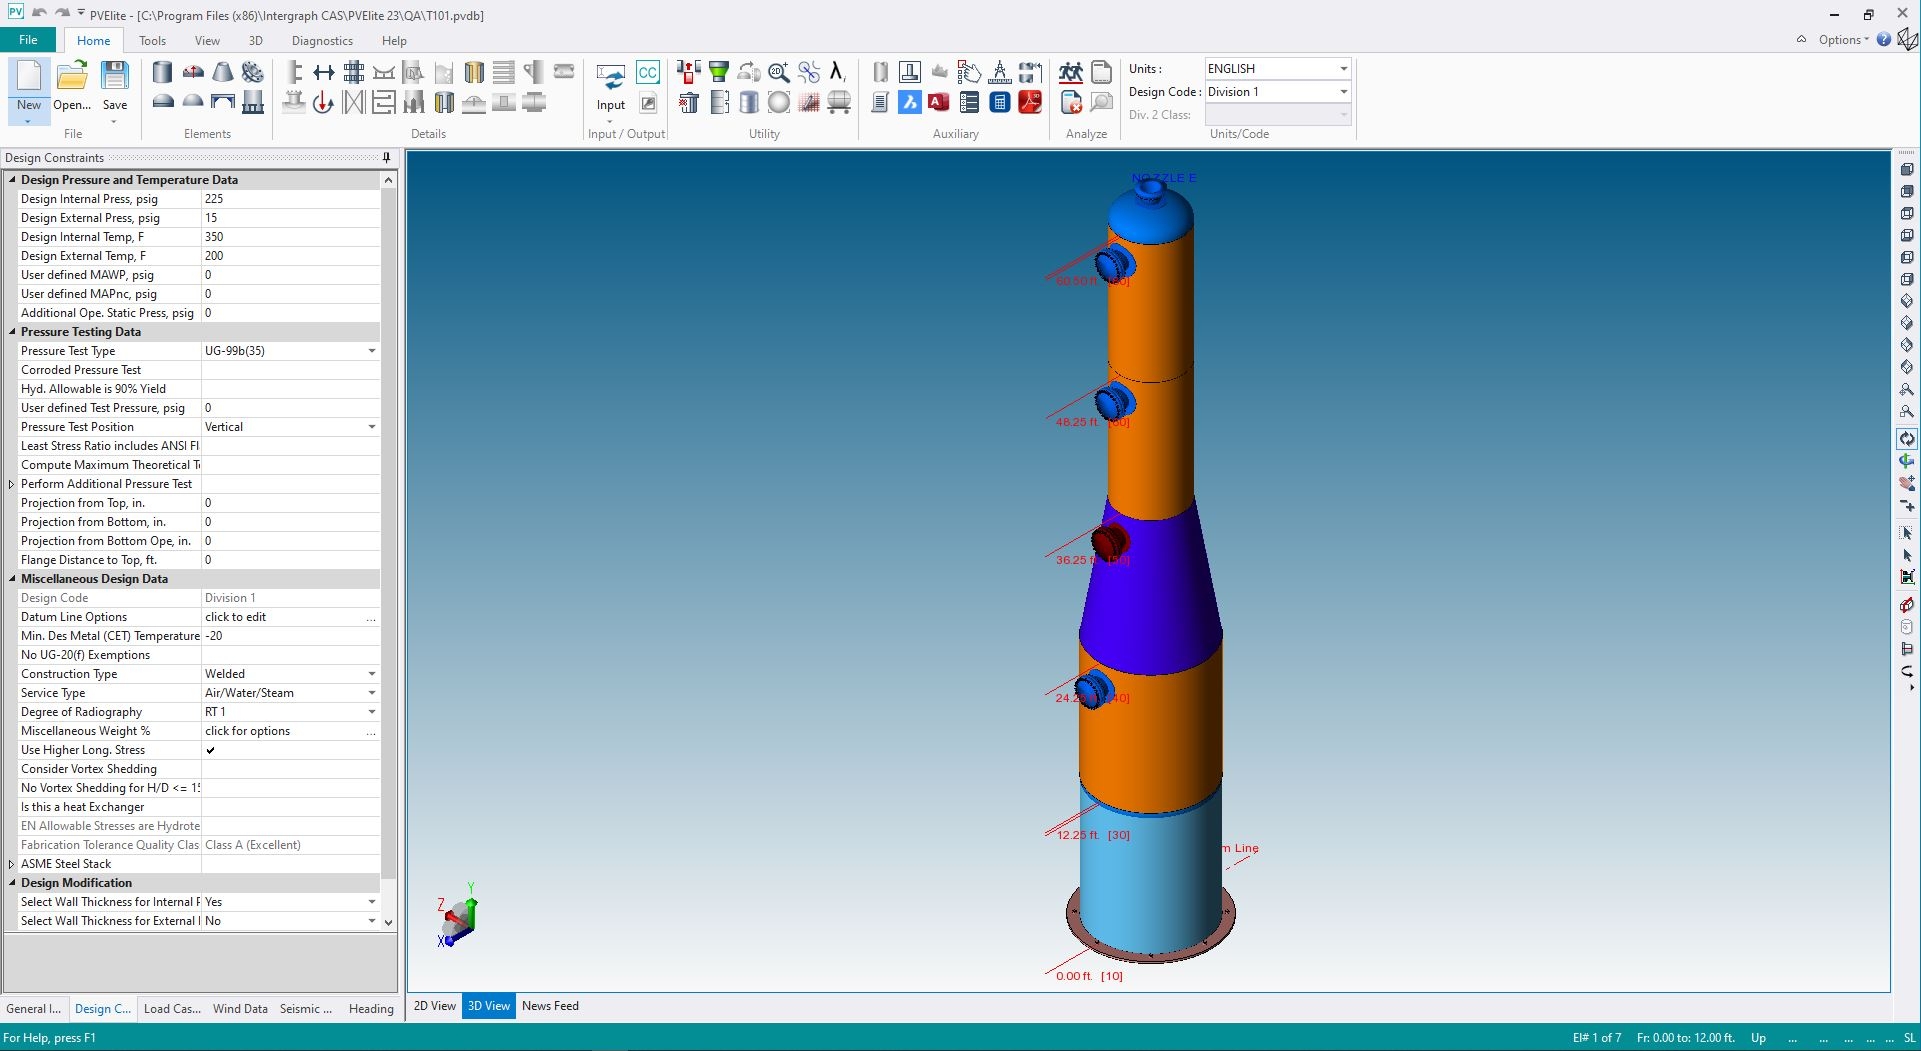Open the Access database export icon

[938, 102]
